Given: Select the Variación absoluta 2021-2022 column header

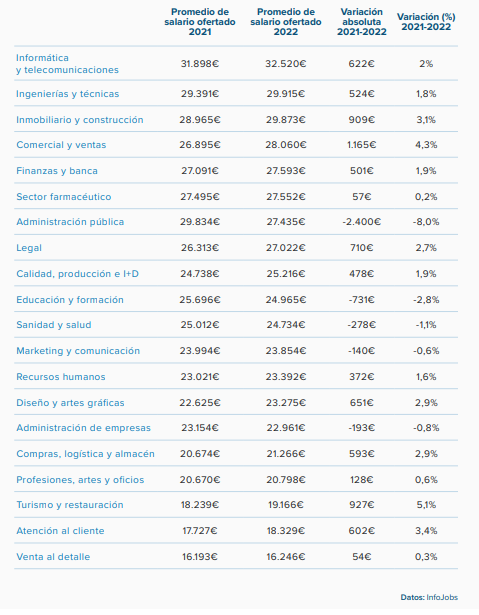Looking at the screenshot, I should click(361, 22).
